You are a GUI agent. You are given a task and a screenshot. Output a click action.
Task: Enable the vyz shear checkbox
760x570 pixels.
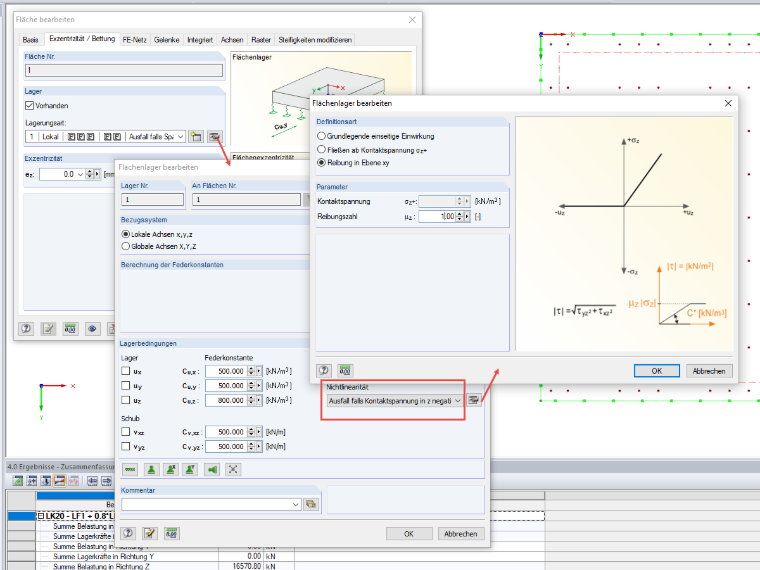coord(126,446)
